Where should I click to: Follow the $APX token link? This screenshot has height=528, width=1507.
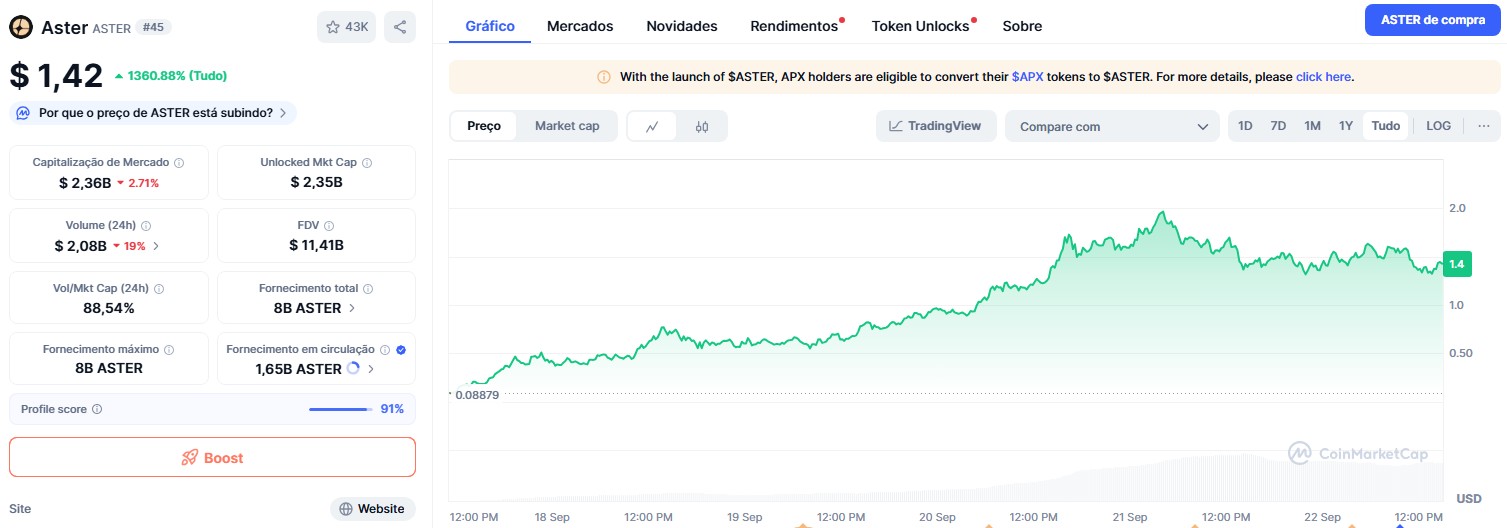[1027, 76]
